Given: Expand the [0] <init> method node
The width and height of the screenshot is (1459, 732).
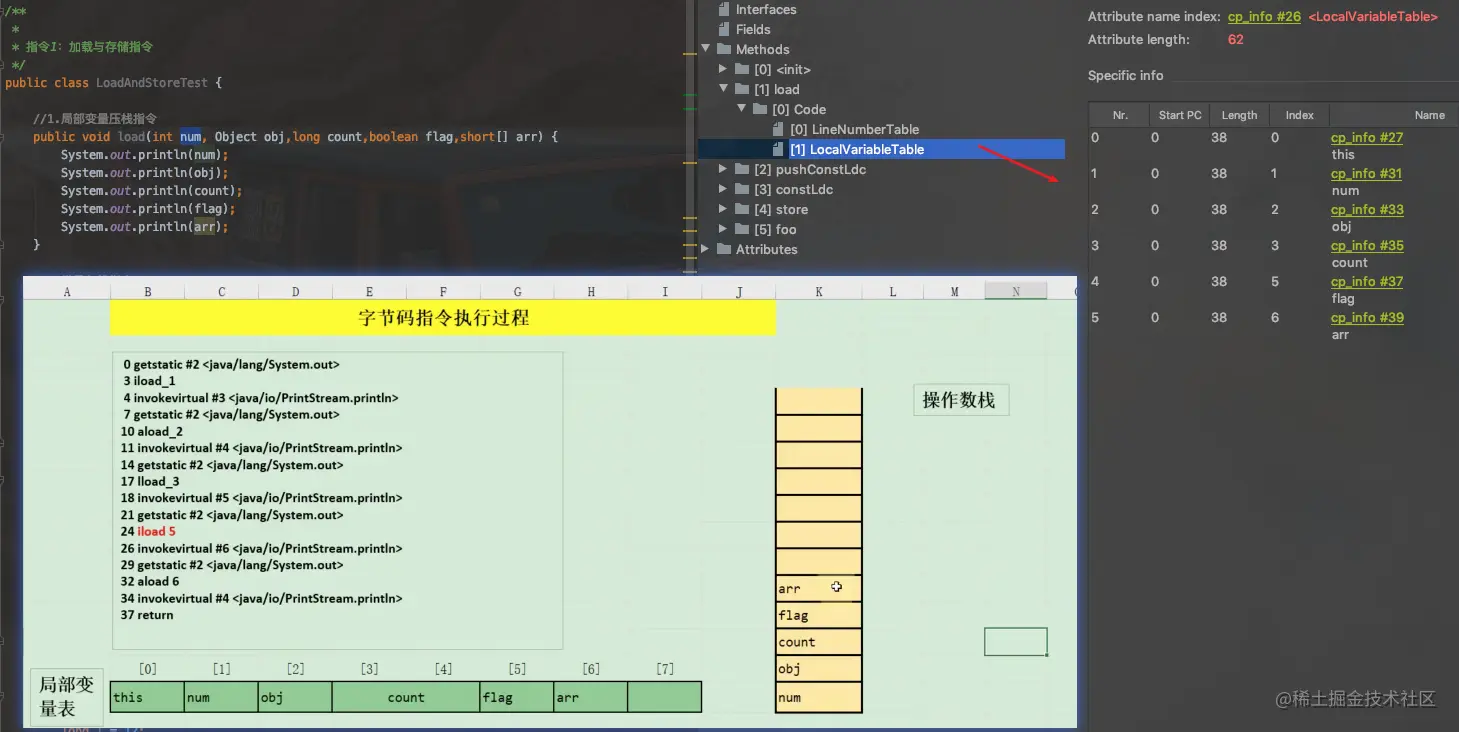Looking at the screenshot, I should pos(724,69).
